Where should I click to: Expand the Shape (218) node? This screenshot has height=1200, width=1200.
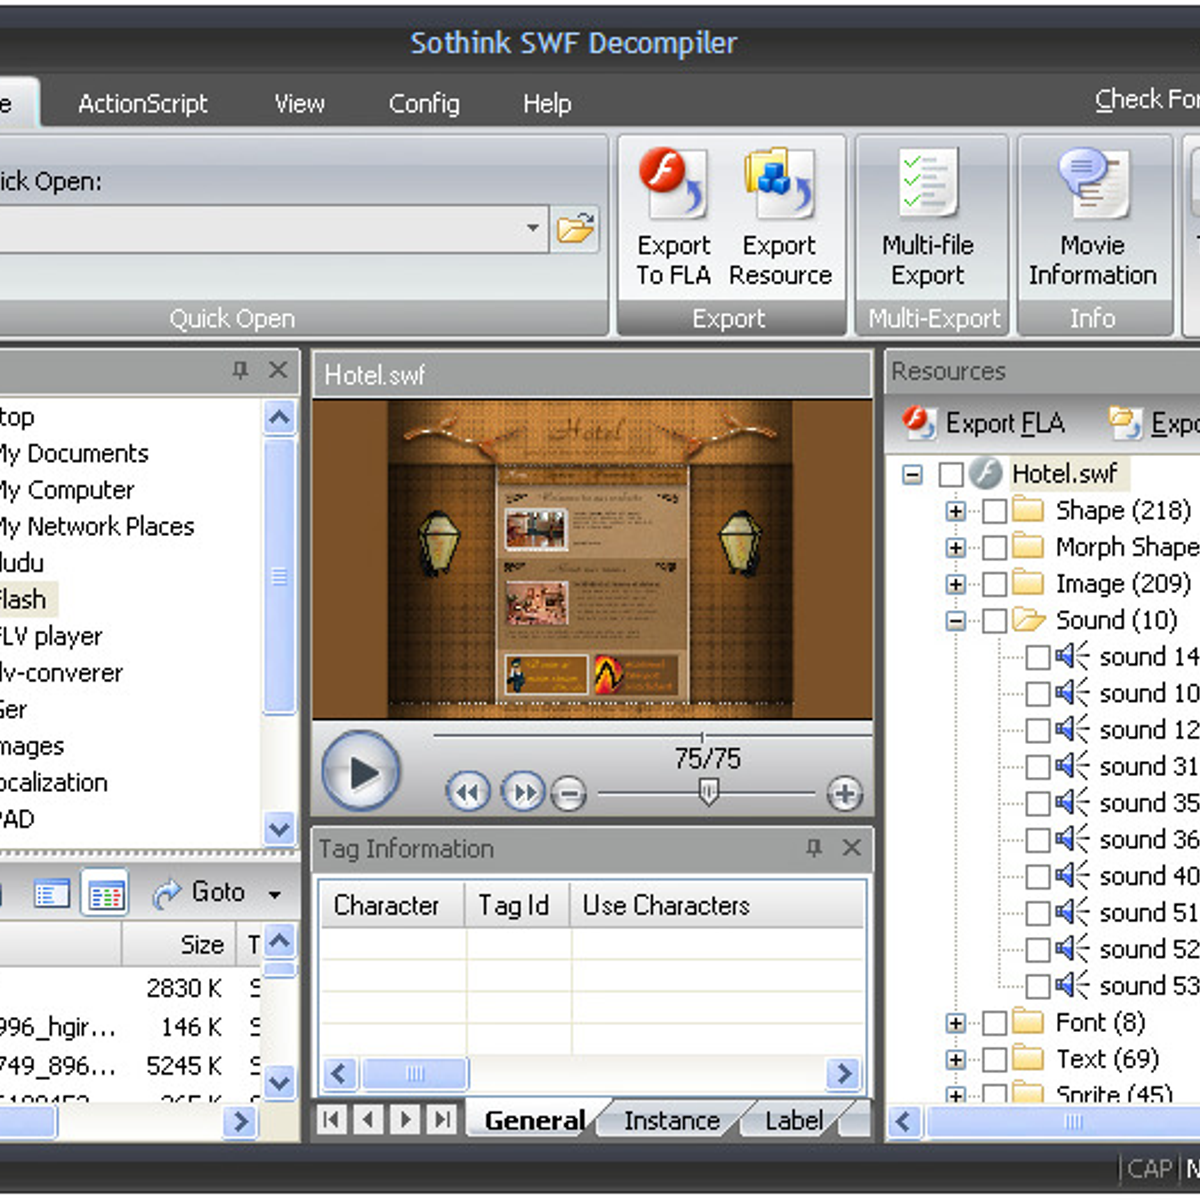[x=956, y=511]
